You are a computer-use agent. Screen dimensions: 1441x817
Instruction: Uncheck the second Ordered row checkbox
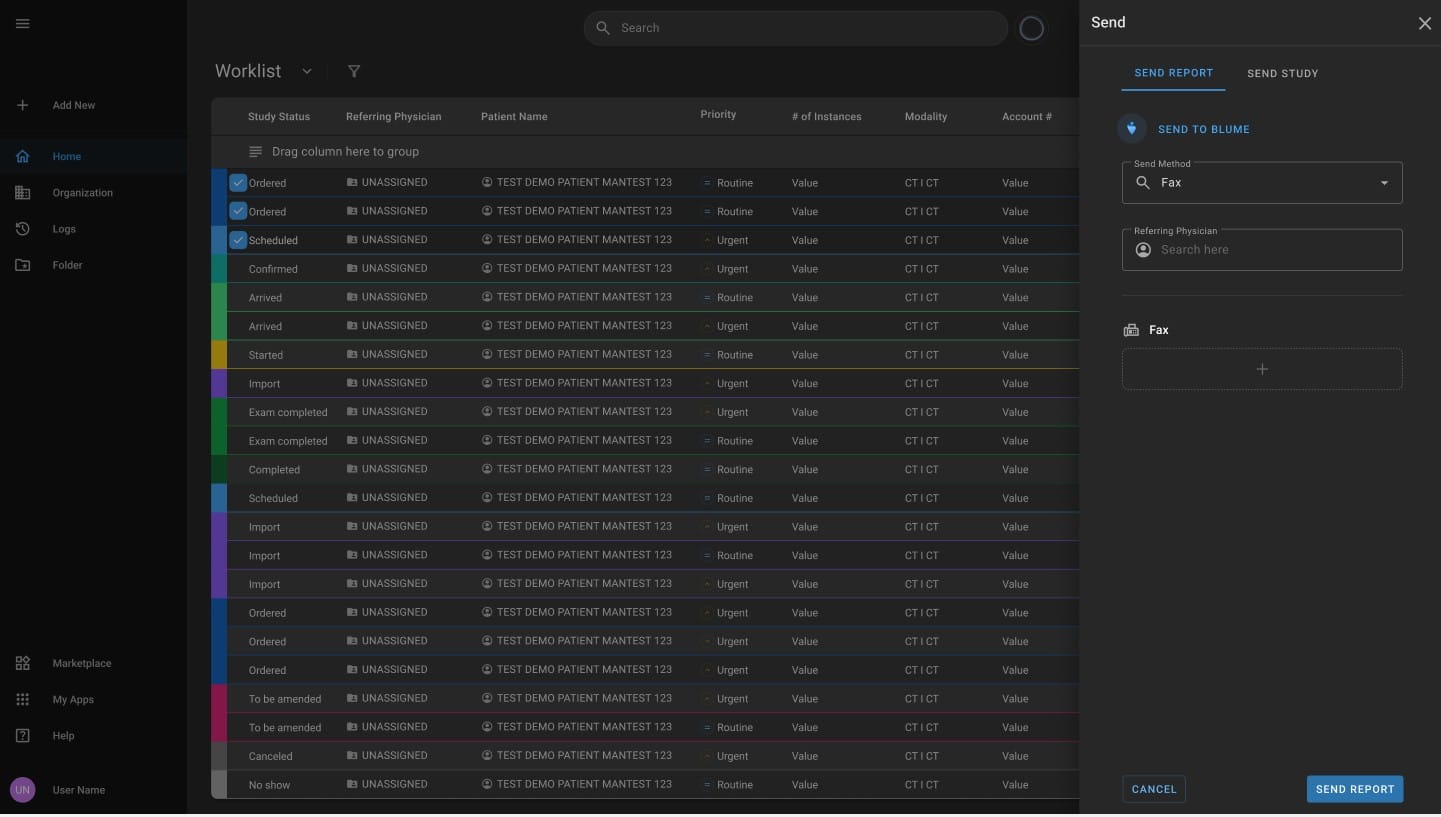pos(238,211)
